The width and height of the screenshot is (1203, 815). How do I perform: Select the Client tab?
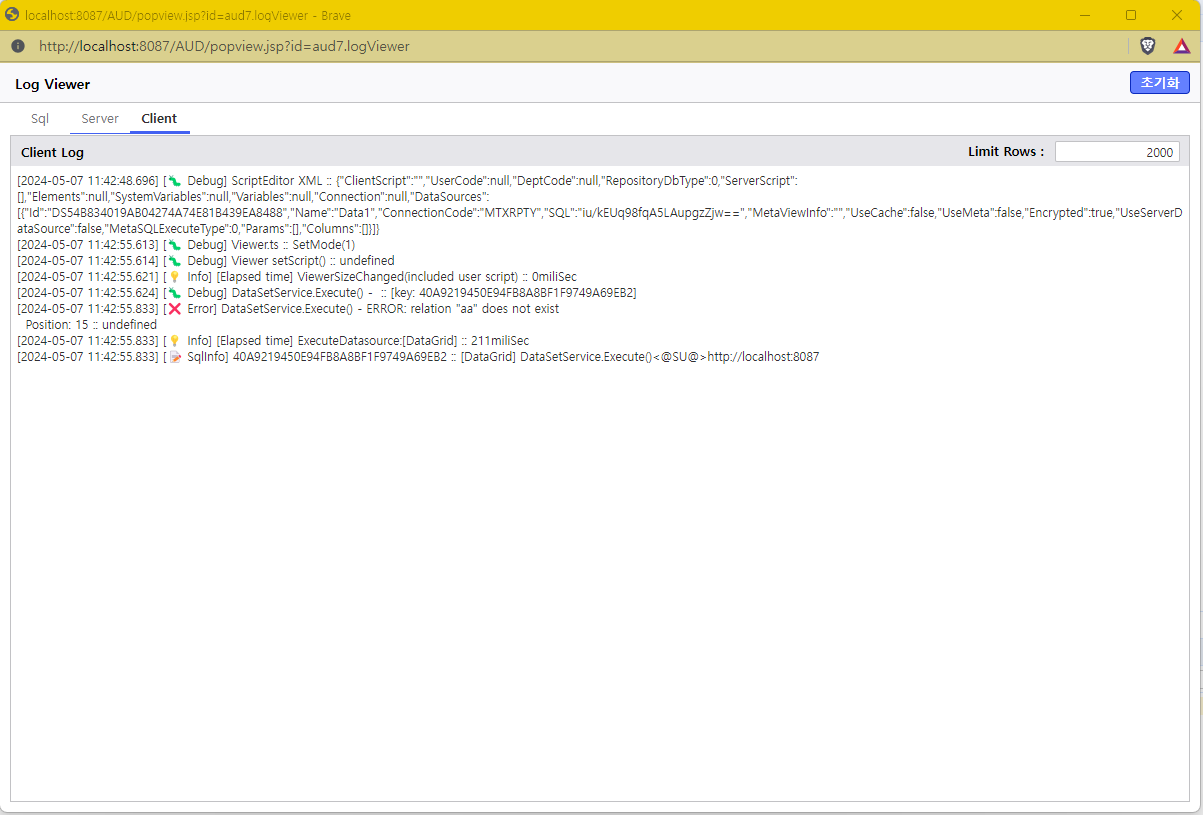click(x=159, y=118)
